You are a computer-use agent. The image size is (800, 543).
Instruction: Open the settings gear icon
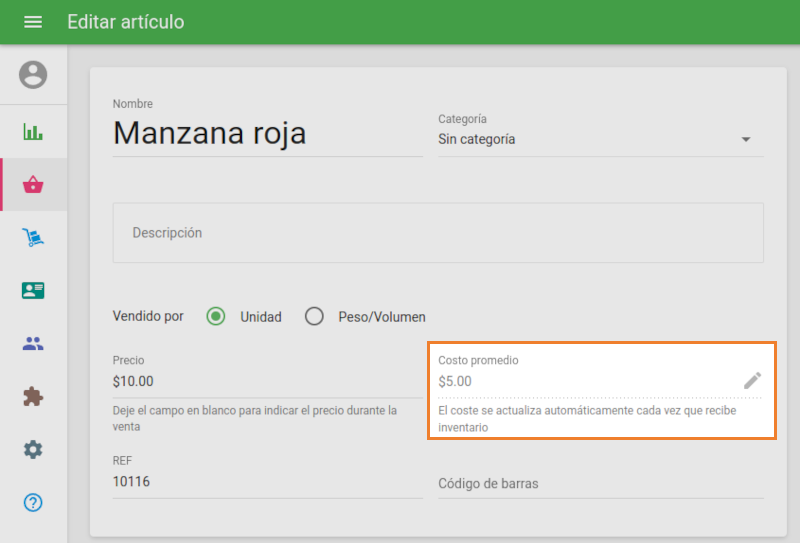pyautogui.click(x=33, y=450)
